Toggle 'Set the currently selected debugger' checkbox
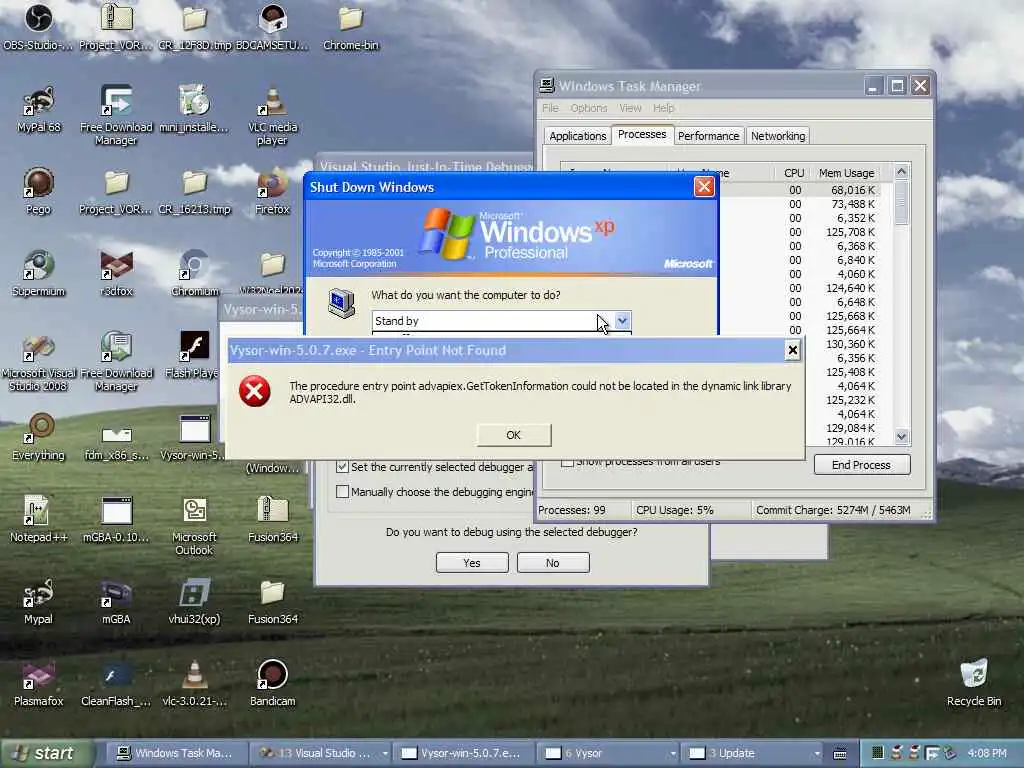The image size is (1024, 768). tap(342, 466)
